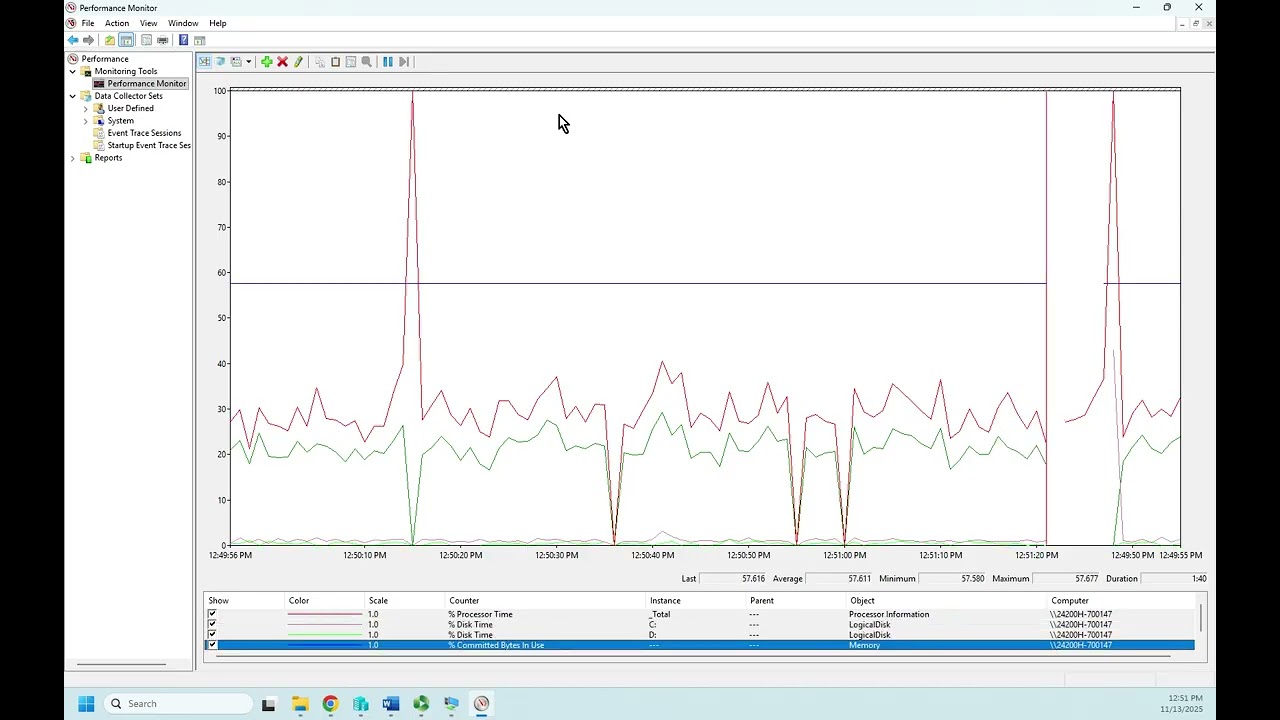Uncheck Show box for % Disk Time C:

point(212,624)
